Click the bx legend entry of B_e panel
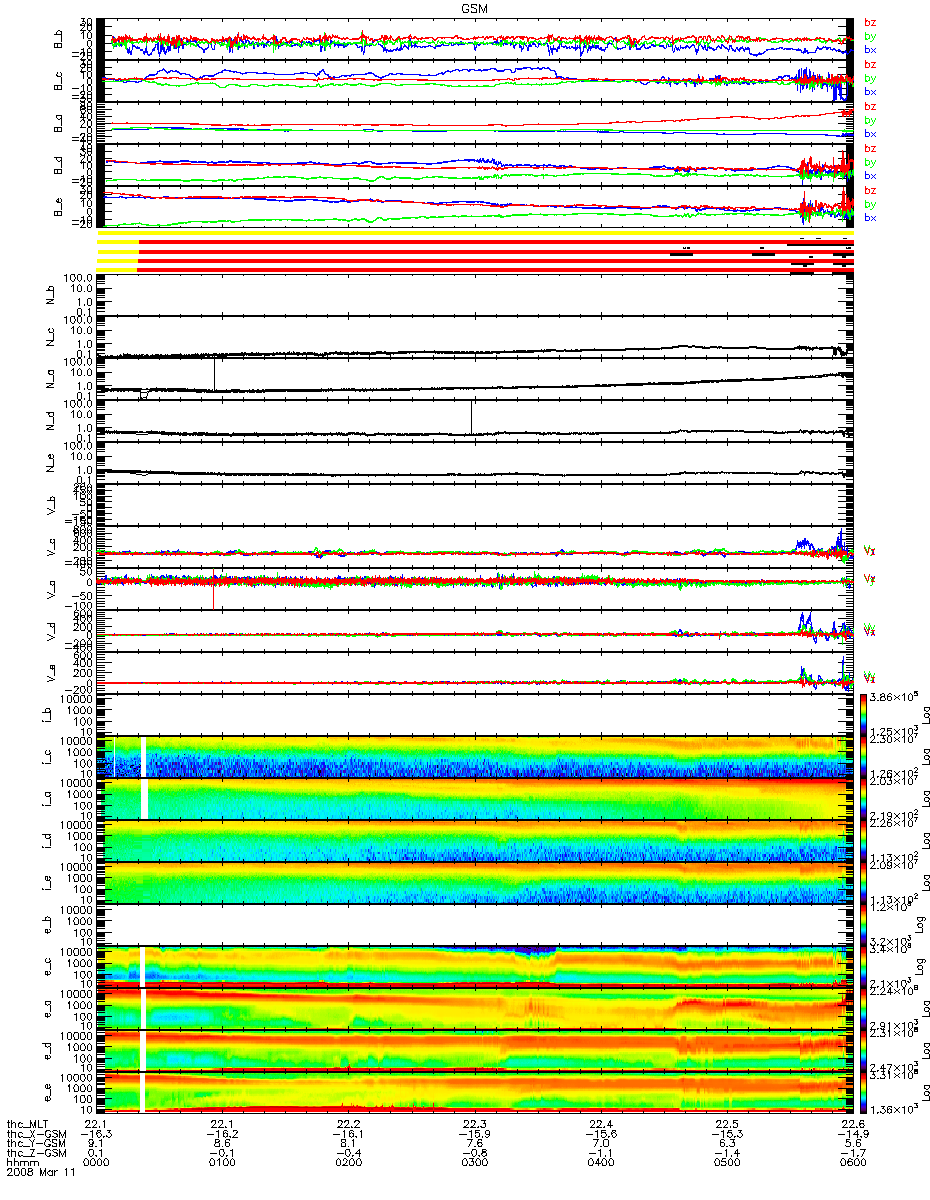This screenshot has width=930, height=1200. click(869, 218)
